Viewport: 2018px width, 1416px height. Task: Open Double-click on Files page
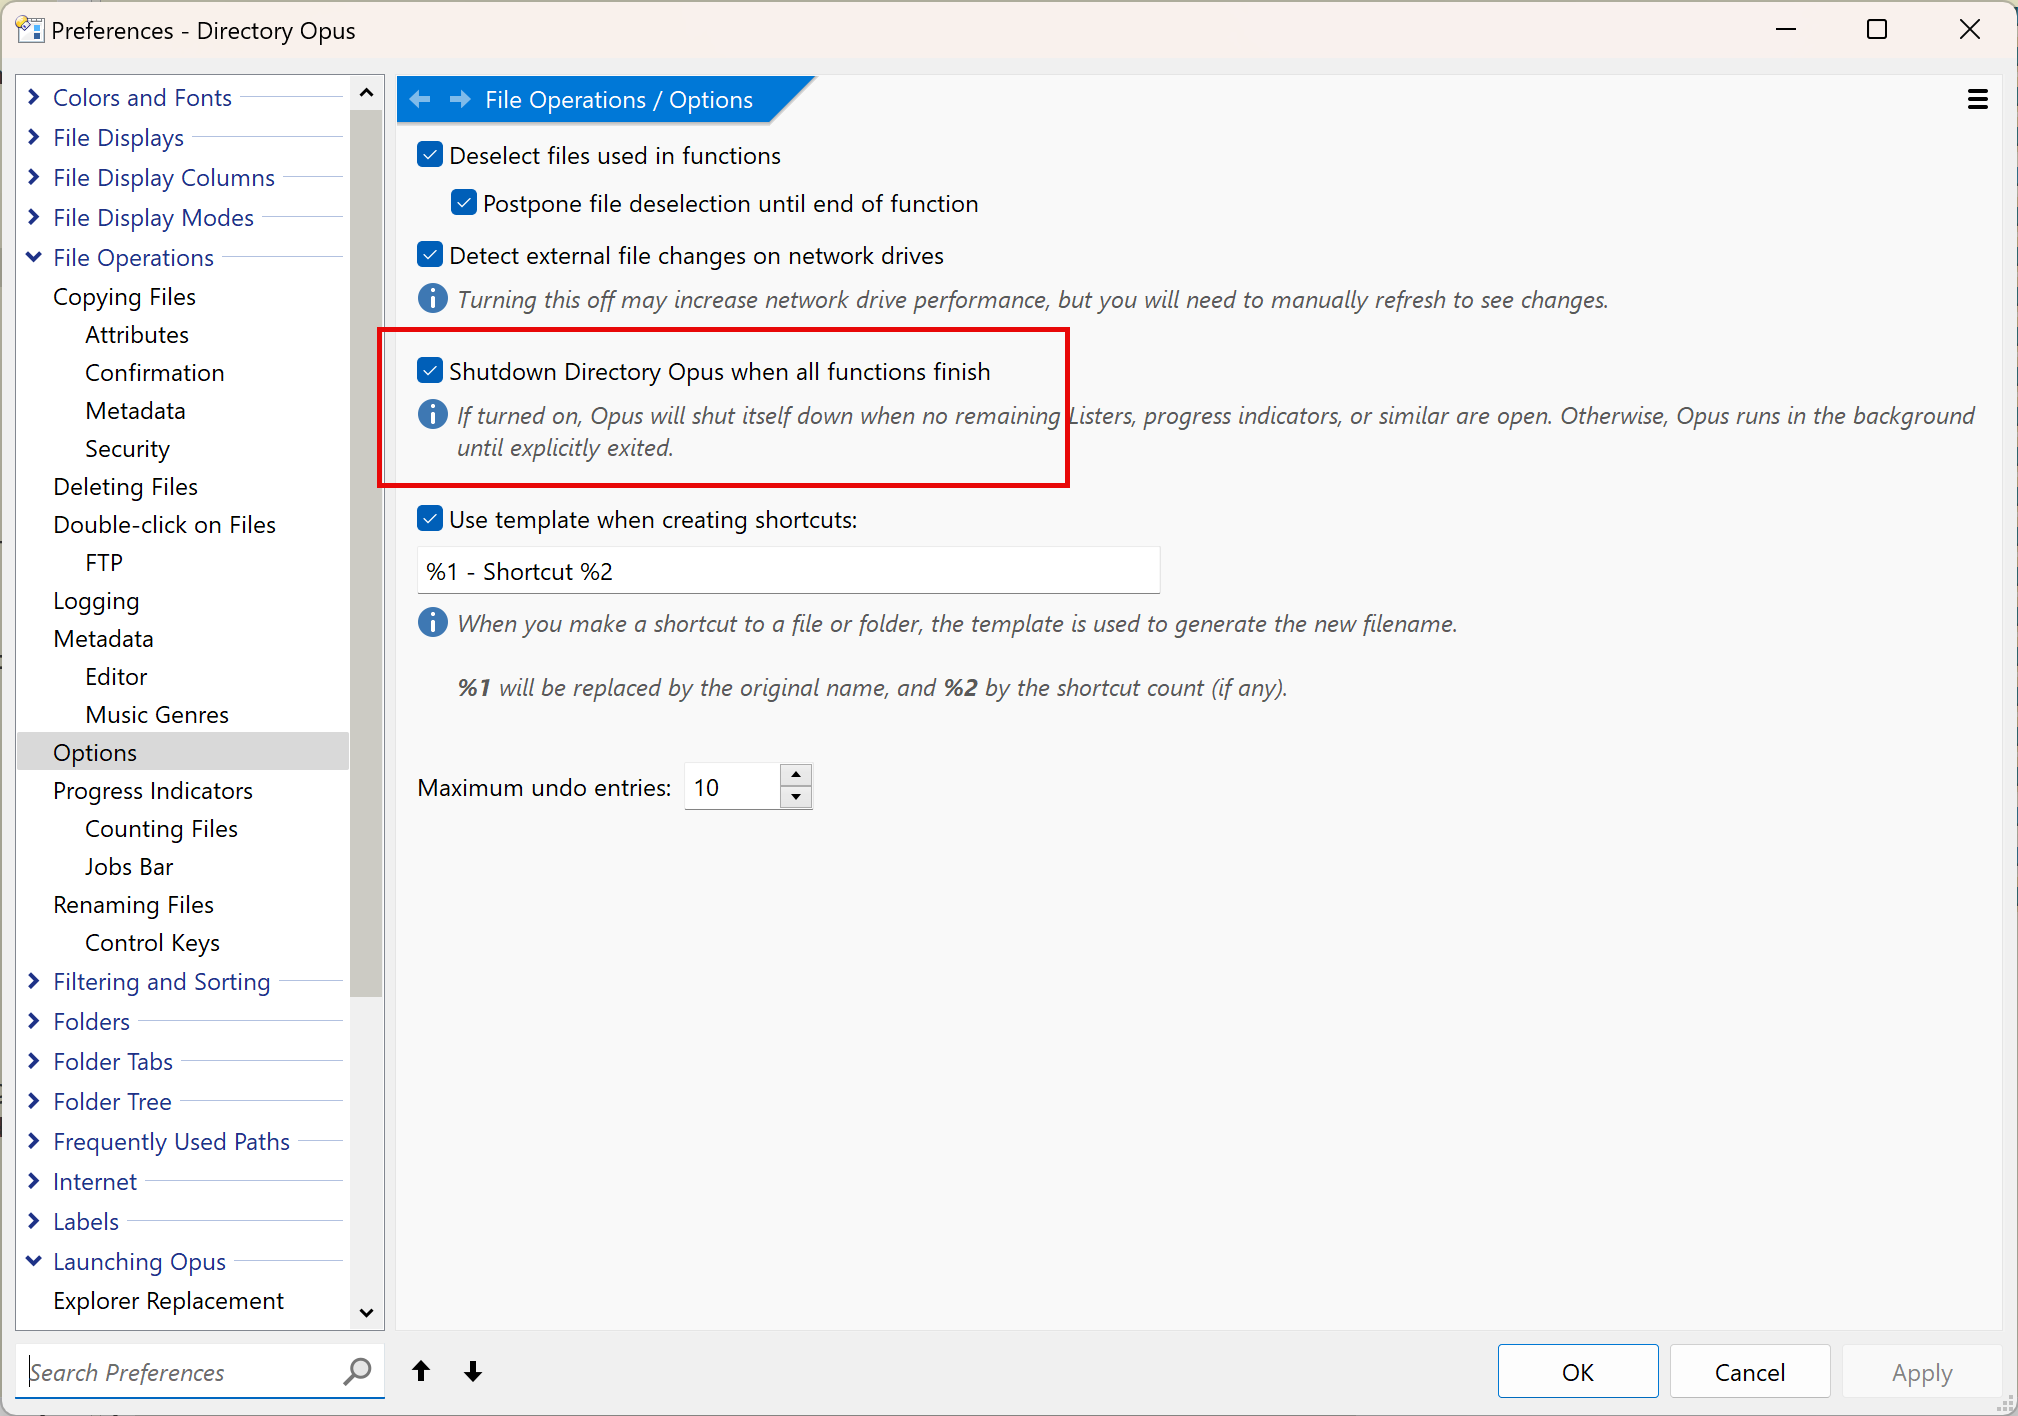tap(164, 525)
